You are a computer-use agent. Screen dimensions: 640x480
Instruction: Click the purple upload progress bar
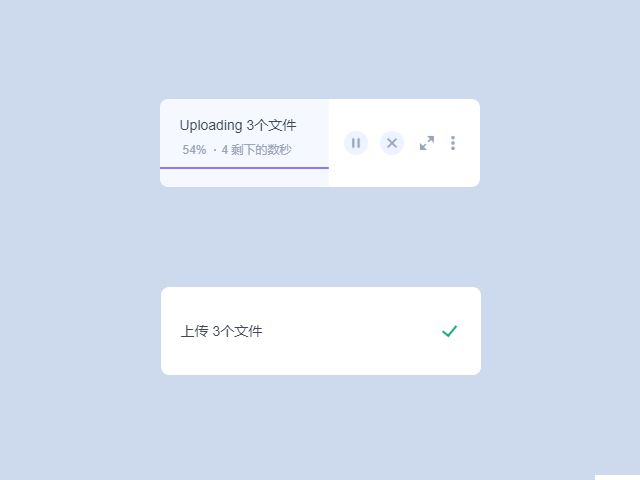click(x=244, y=168)
